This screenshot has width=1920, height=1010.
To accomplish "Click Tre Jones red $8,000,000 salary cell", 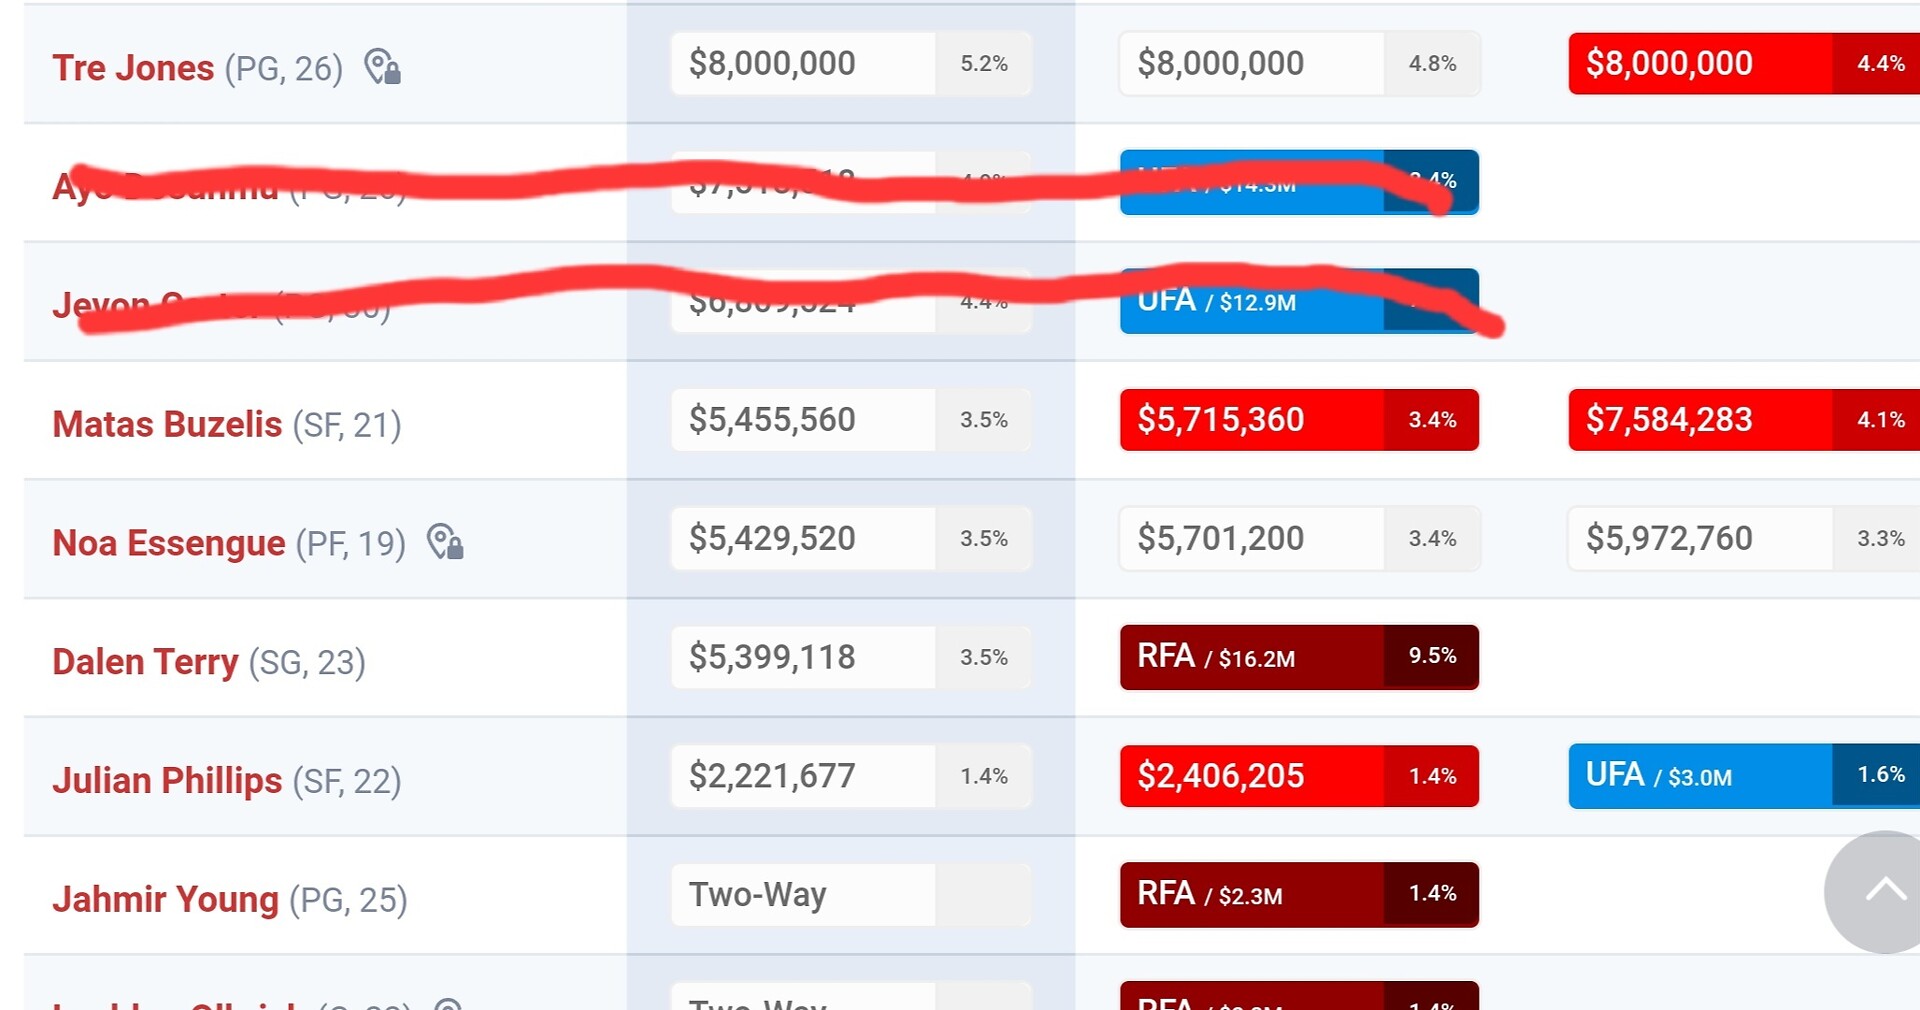I will (1700, 63).
